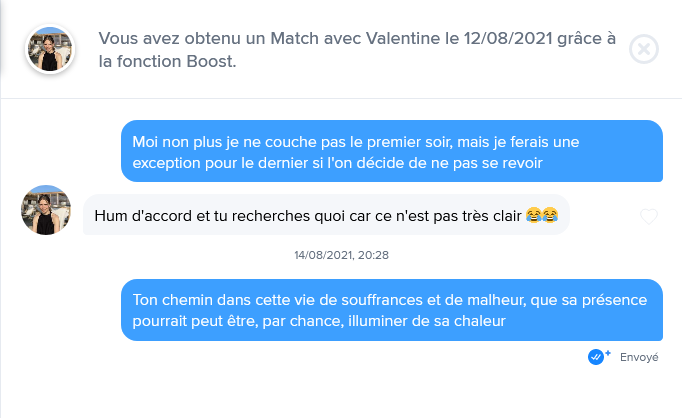Select Valentine's "Hum d'accord" grey message bubble
Screen dimensions: 682x418
(x=325, y=215)
